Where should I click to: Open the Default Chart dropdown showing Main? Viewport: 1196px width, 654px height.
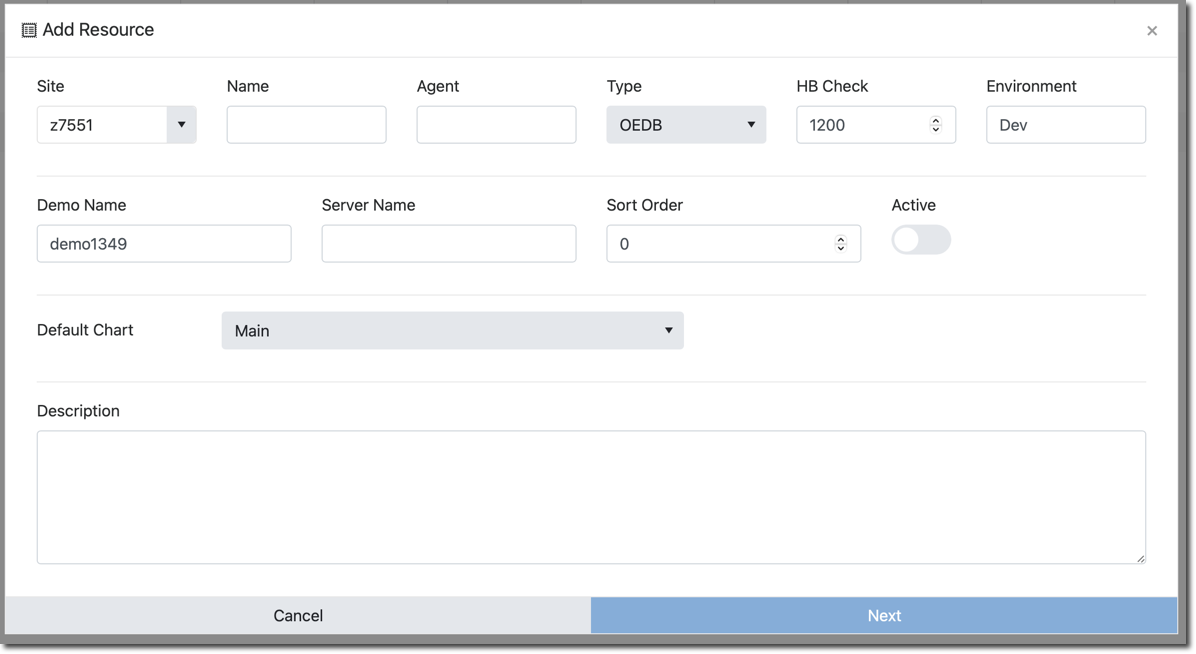point(453,330)
